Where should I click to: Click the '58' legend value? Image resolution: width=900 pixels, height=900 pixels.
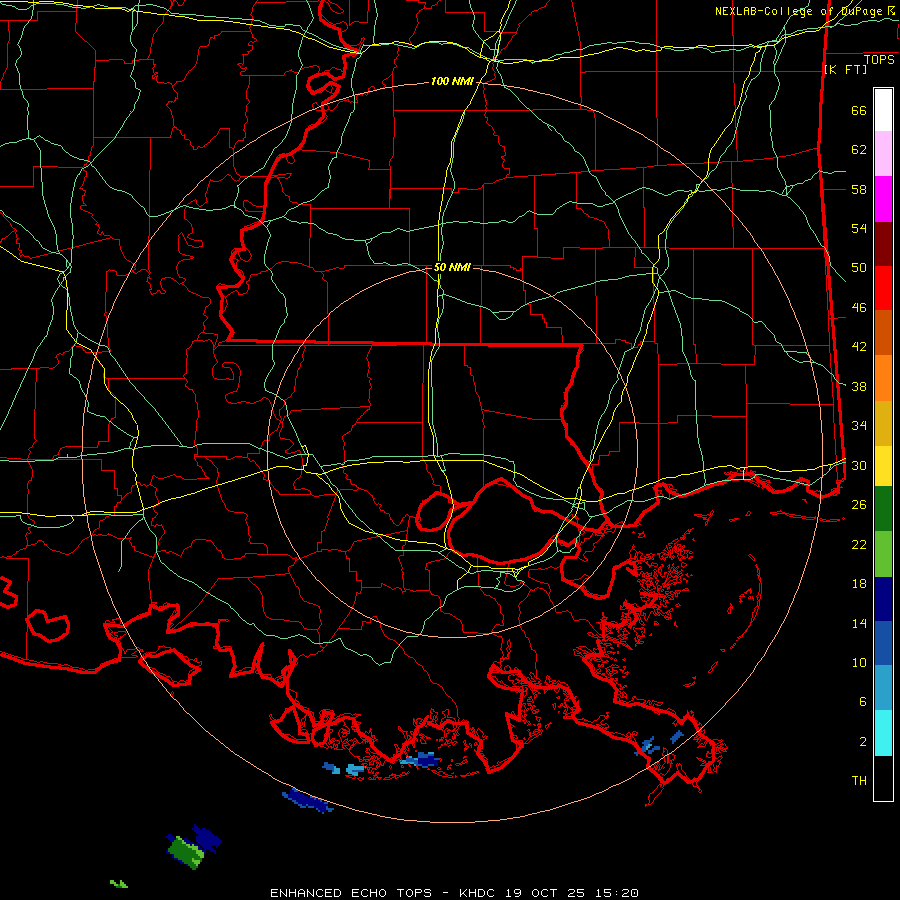click(859, 189)
